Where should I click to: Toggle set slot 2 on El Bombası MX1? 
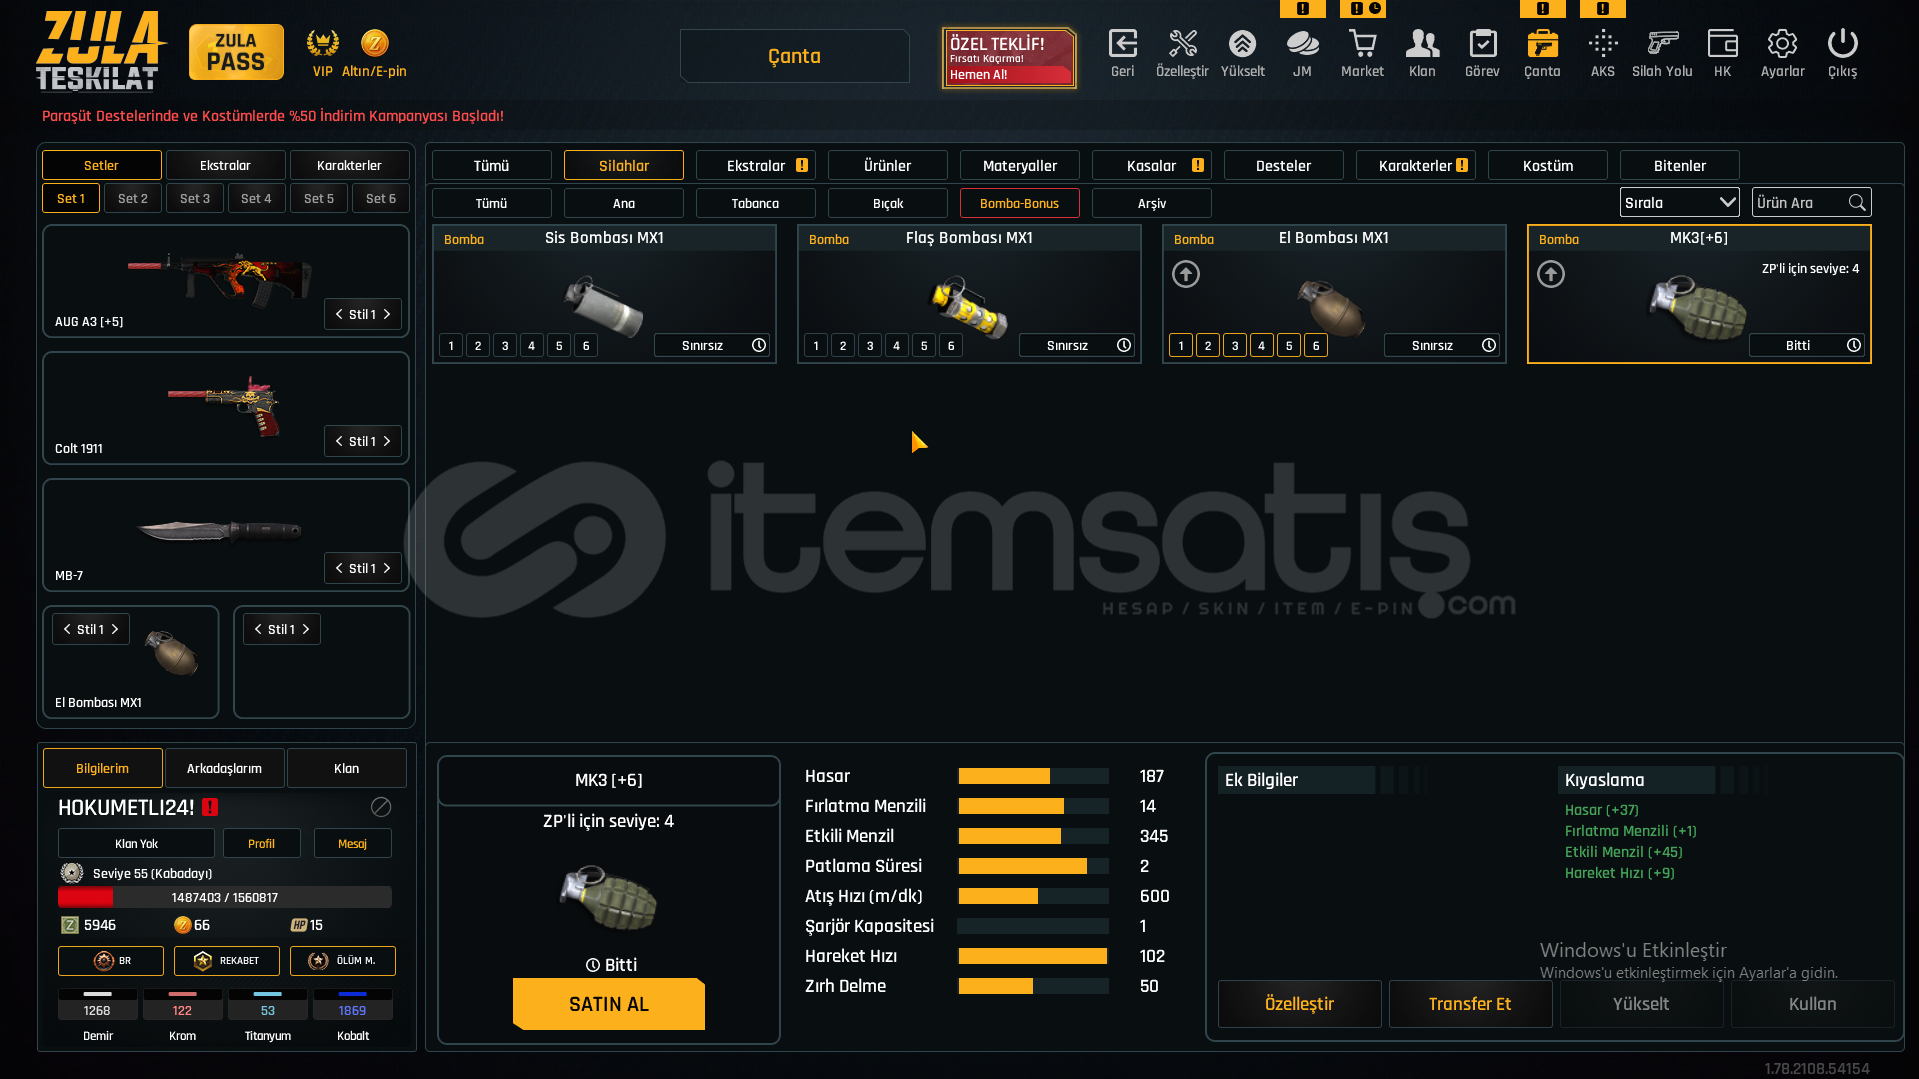tap(1208, 346)
